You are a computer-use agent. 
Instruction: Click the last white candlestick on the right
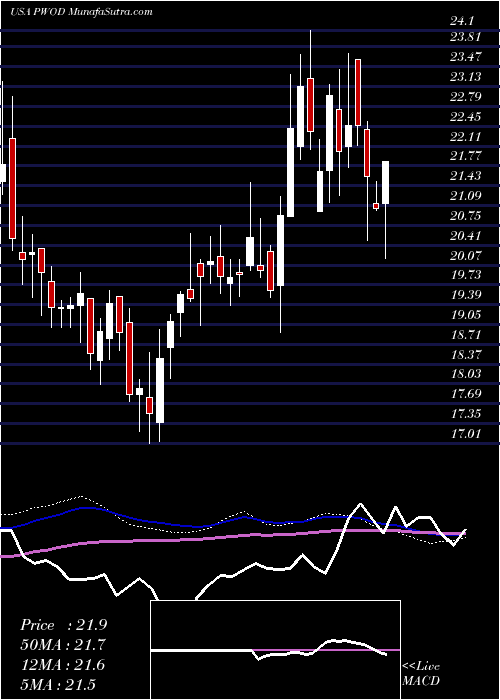click(385, 183)
